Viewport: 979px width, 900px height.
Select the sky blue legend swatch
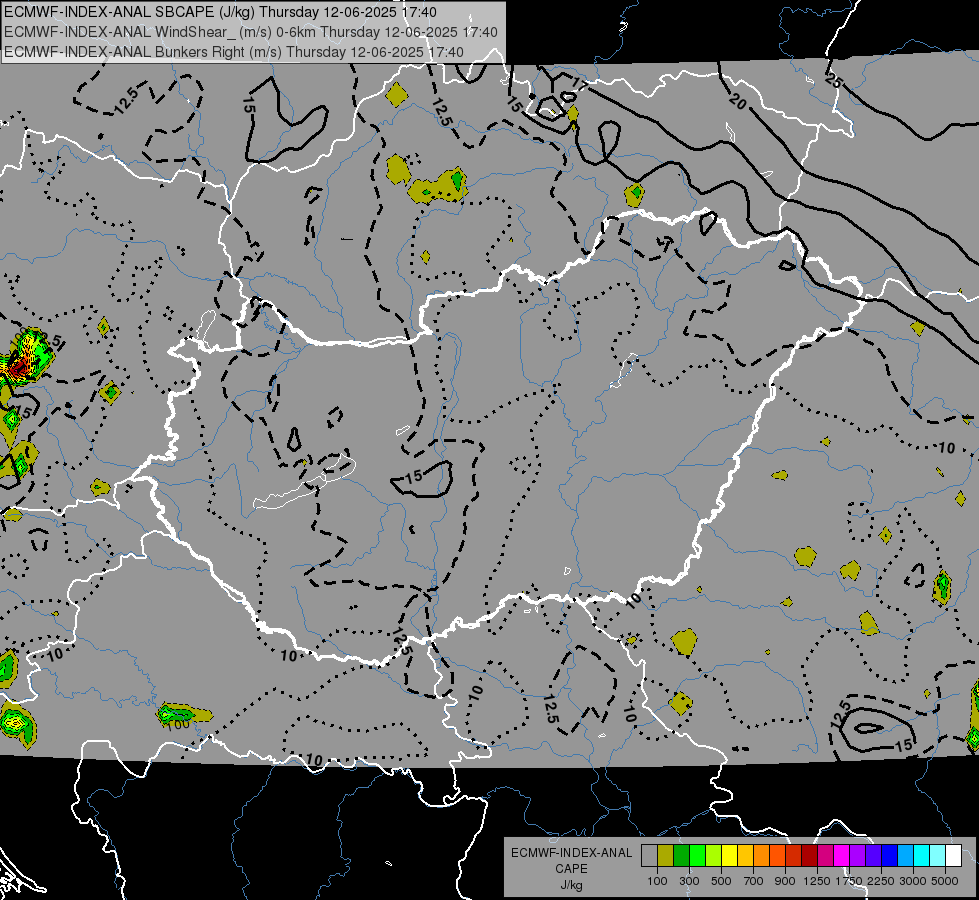point(905,856)
